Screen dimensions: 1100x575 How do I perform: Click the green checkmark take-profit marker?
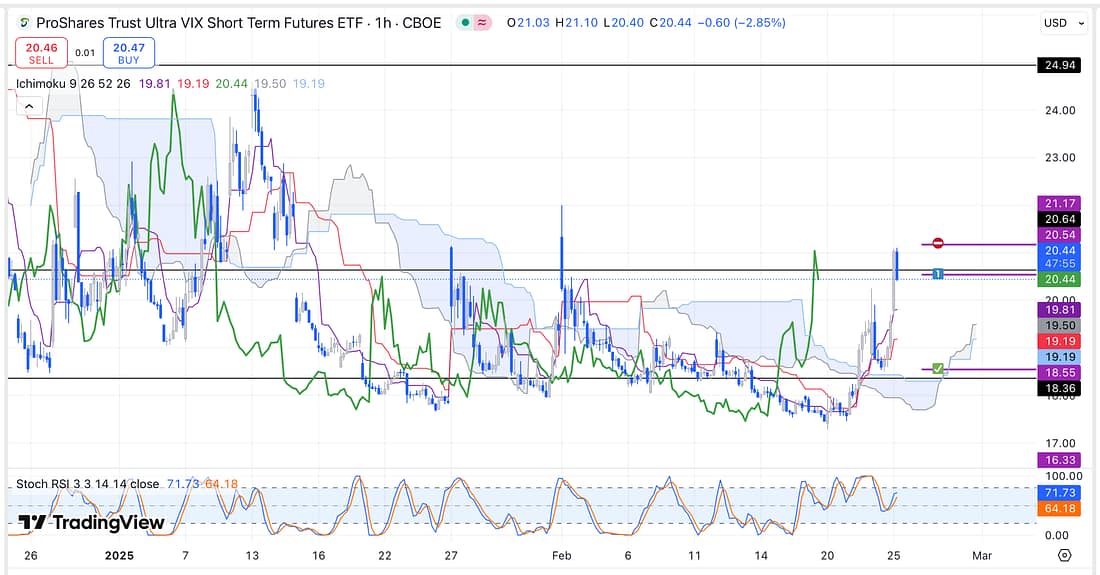pyautogui.click(x=938, y=370)
